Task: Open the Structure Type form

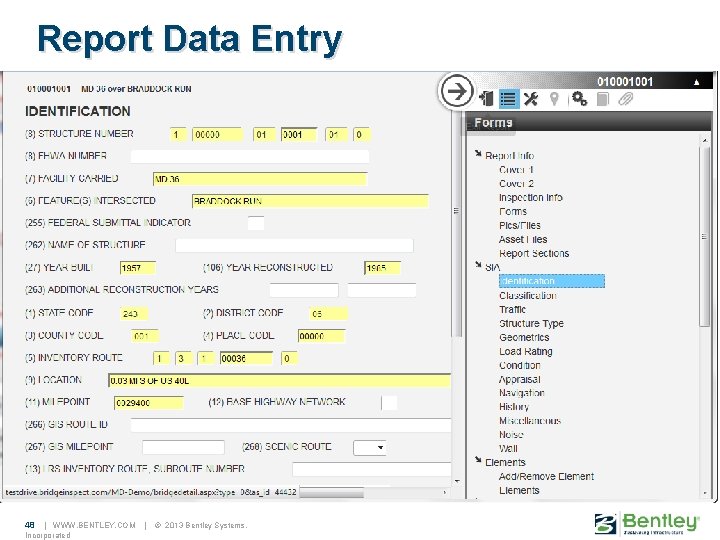Action: point(531,323)
